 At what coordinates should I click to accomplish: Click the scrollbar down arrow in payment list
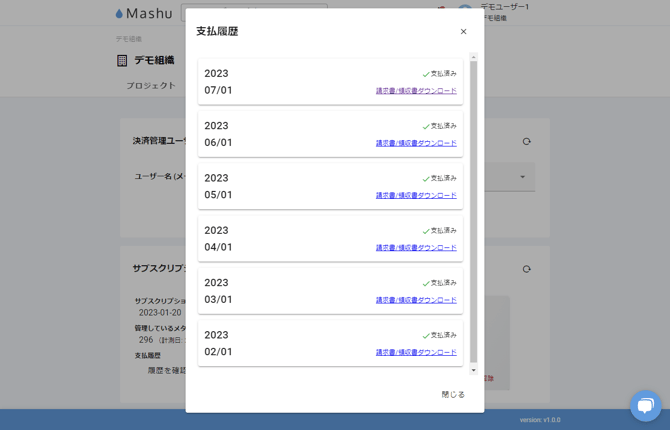474,370
